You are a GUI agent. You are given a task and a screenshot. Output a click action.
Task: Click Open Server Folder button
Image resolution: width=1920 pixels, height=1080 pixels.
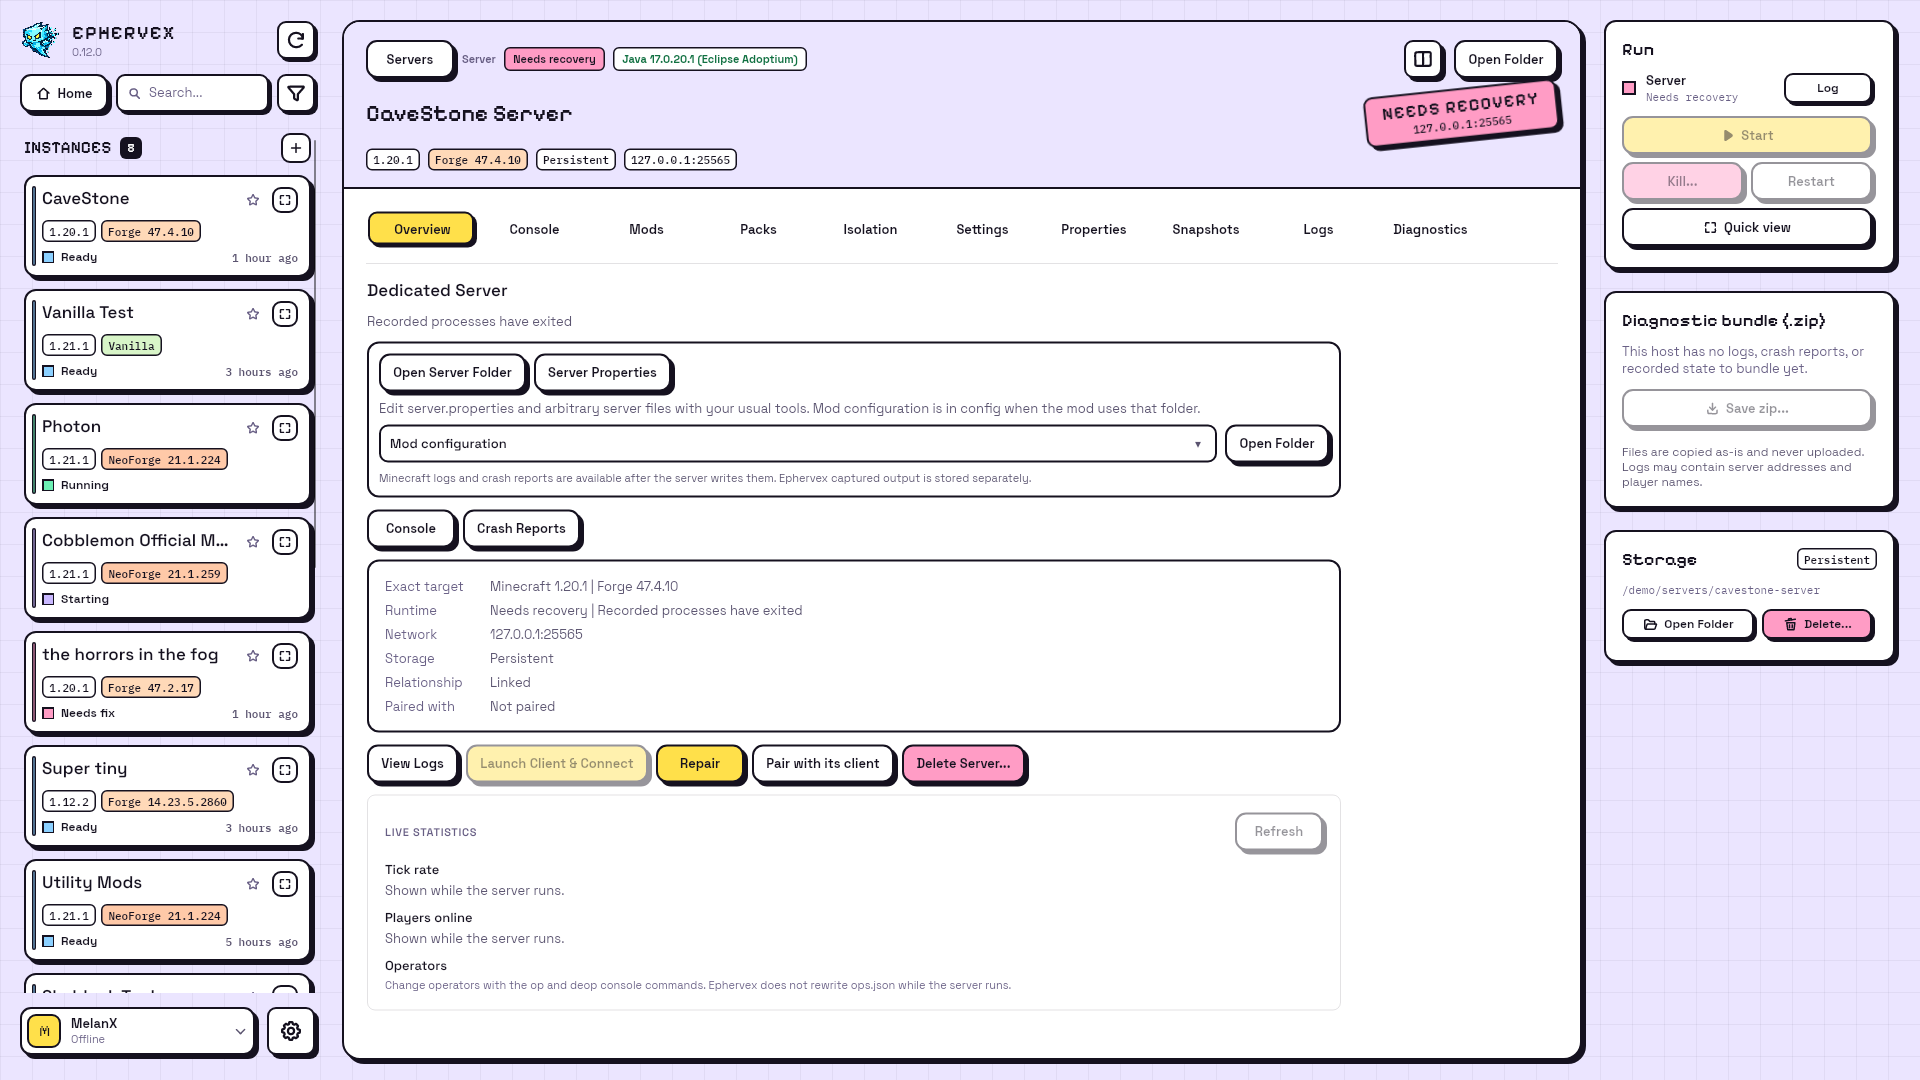point(452,372)
